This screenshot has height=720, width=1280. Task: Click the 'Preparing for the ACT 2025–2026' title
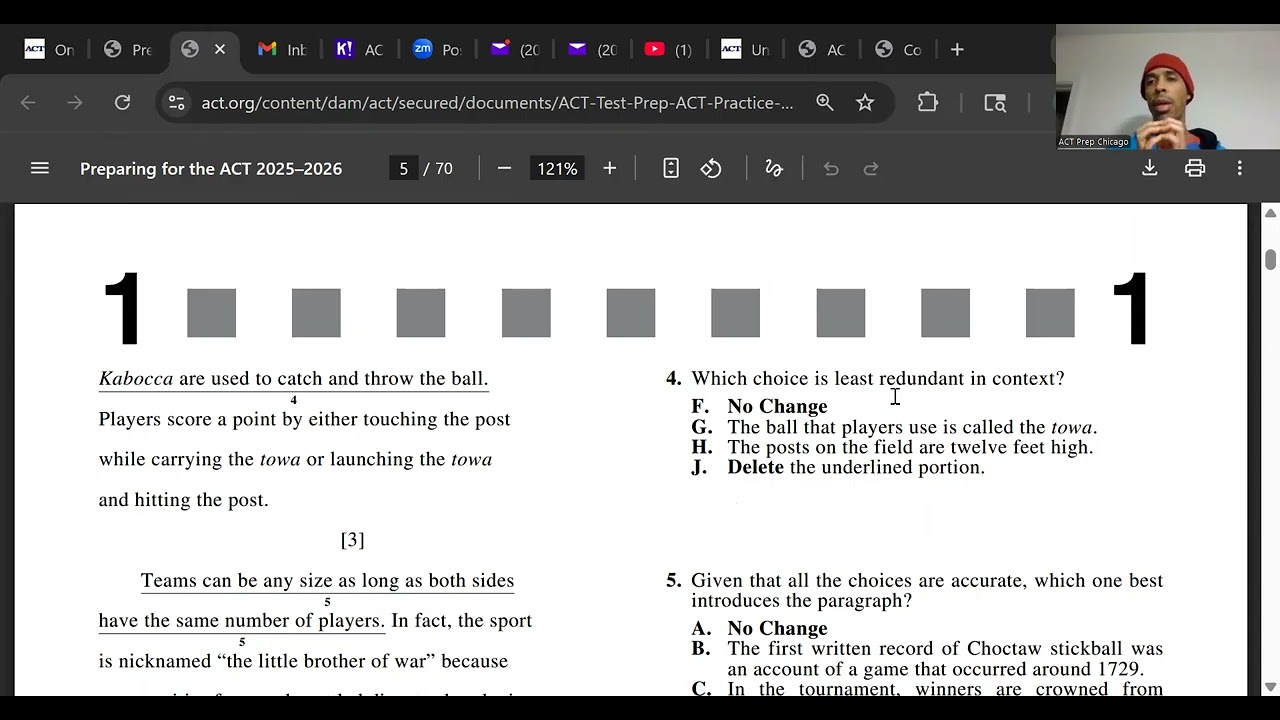coord(211,168)
